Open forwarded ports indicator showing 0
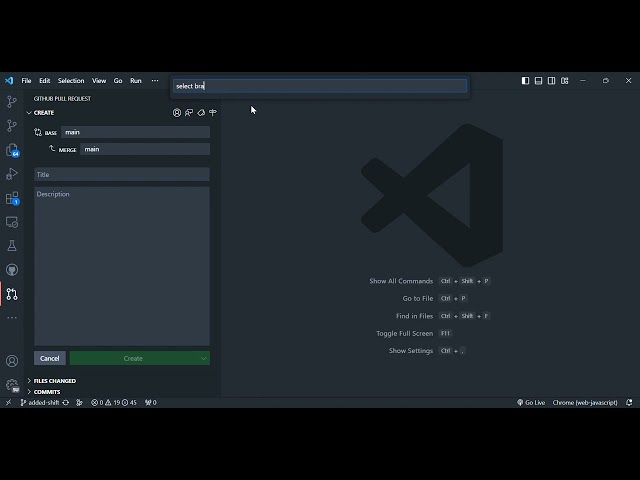 (x=151, y=402)
